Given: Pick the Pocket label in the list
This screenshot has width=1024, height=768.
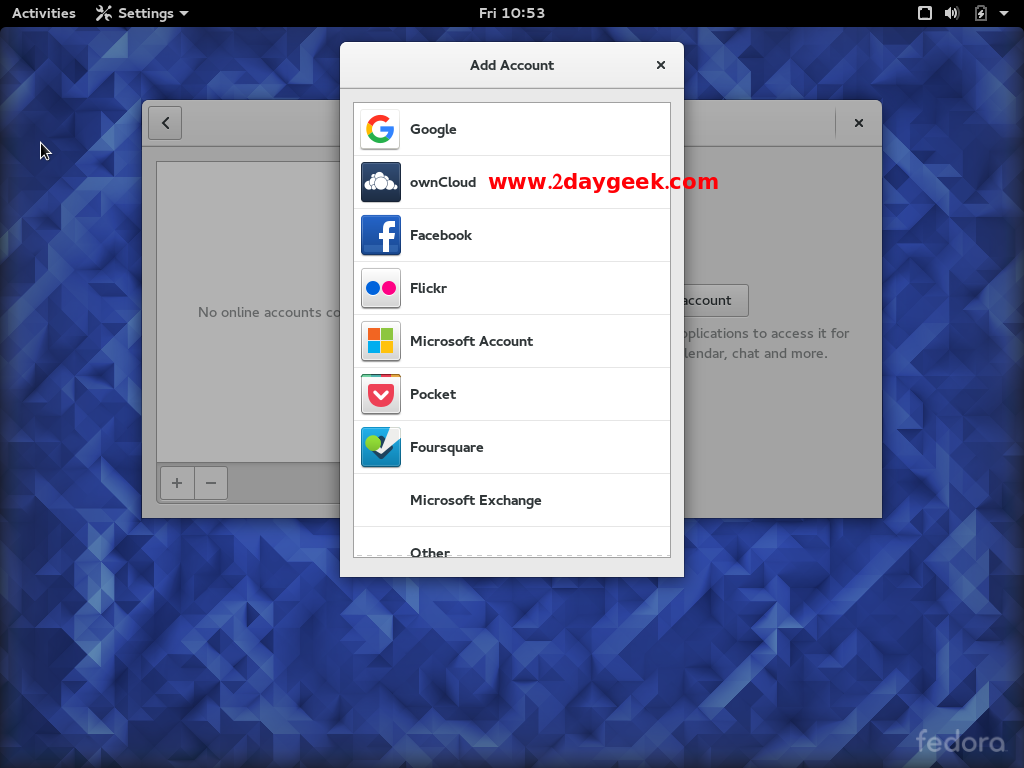Looking at the screenshot, I should pyautogui.click(x=433, y=394).
